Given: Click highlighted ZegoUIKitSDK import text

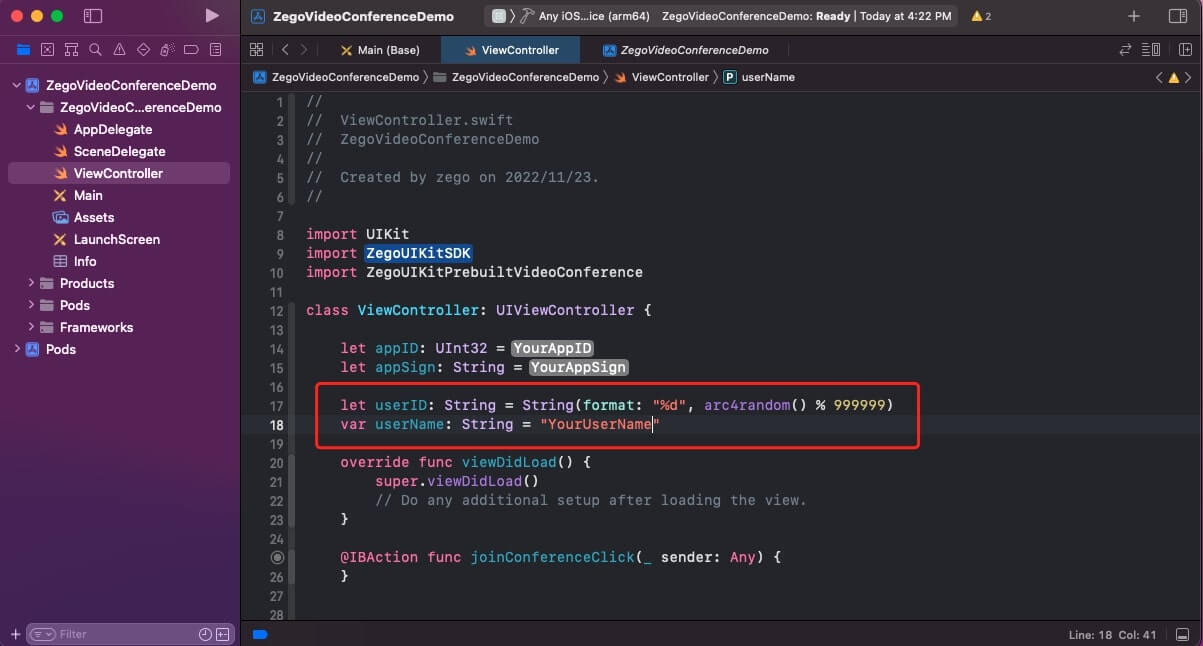Looking at the screenshot, I should [418, 254].
